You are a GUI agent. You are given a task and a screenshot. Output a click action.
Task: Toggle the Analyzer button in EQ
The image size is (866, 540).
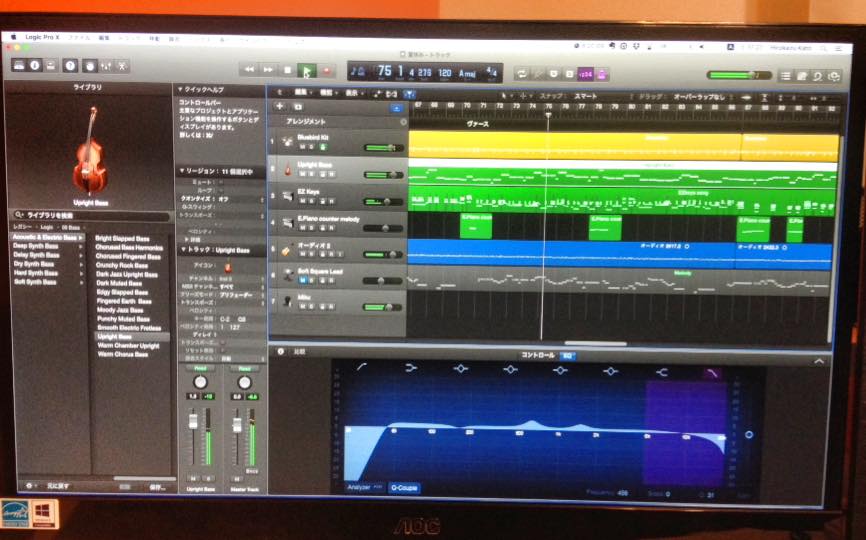pyautogui.click(x=363, y=488)
